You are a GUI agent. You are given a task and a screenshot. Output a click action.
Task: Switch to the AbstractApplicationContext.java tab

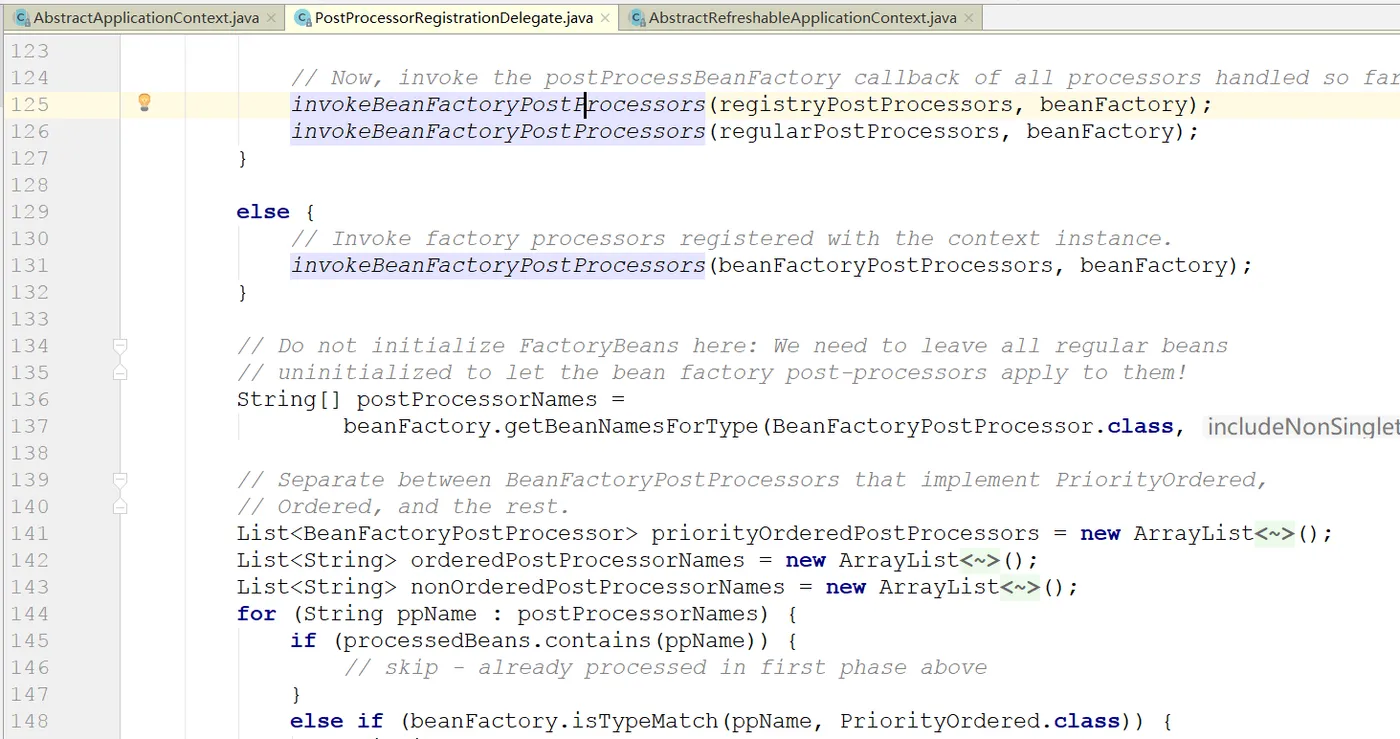pos(145,18)
